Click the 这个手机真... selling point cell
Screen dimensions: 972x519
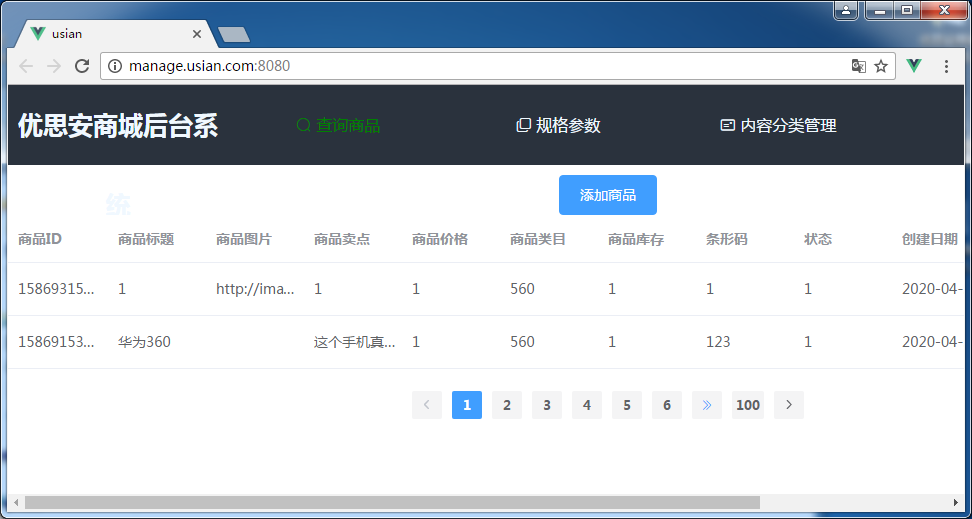click(x=355, y=342)
